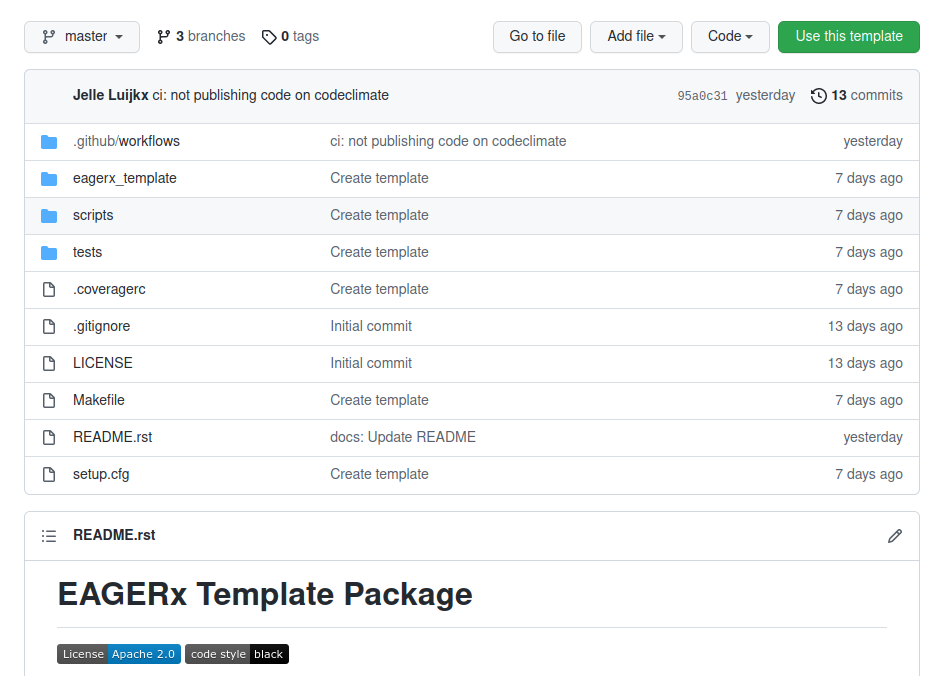Click the tags icon next to 0 tags
The width and height of the screenshot is (931, 676).
click(x=269, y=37)
